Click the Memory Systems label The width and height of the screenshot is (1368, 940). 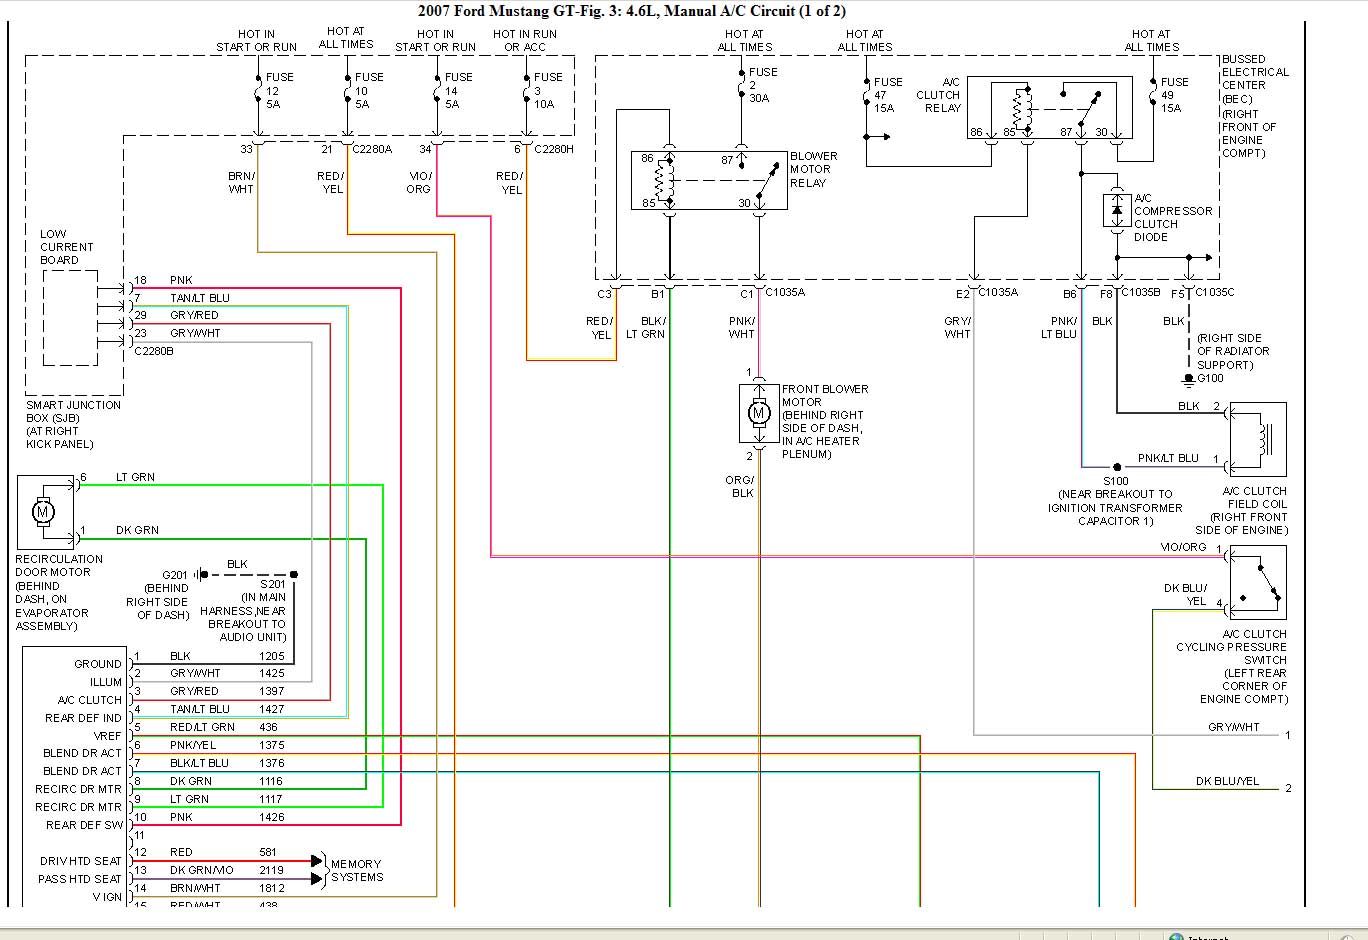(357, 870)
